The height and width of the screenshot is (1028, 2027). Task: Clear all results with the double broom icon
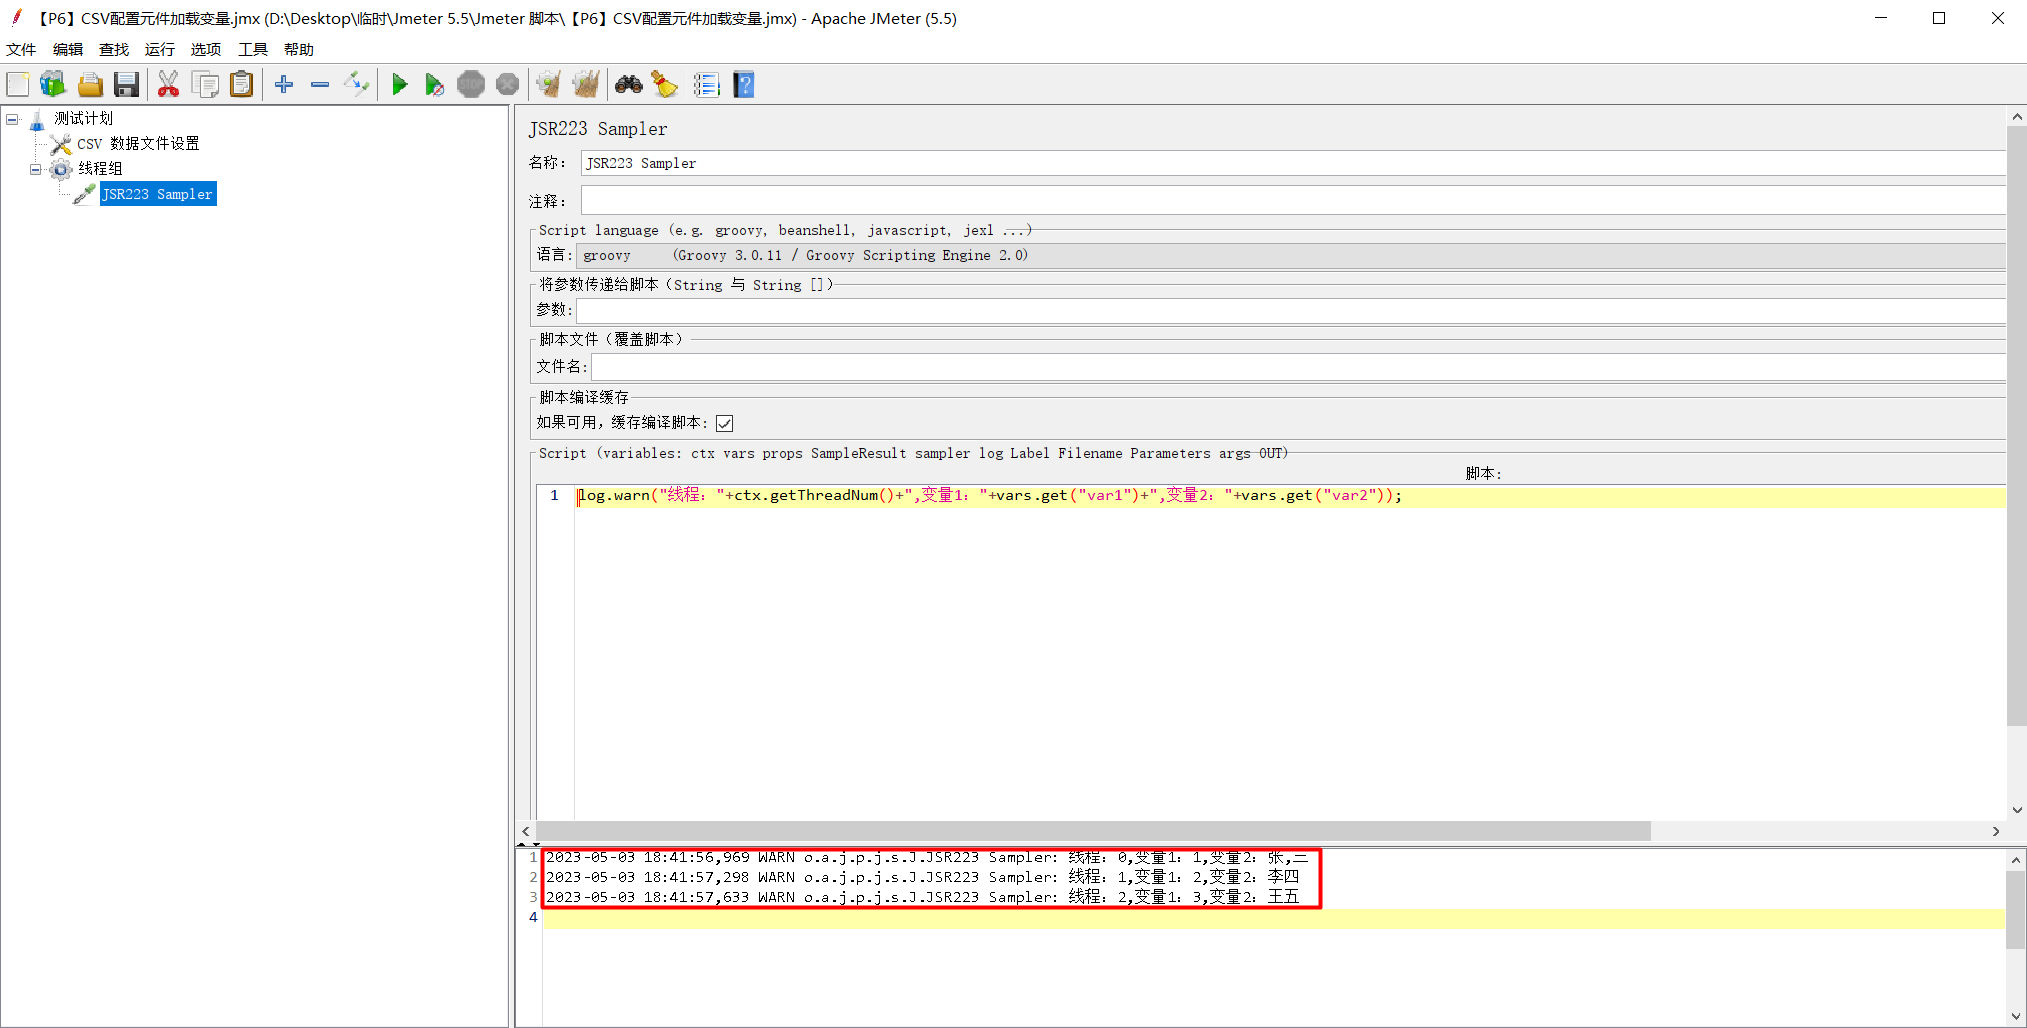586,85
